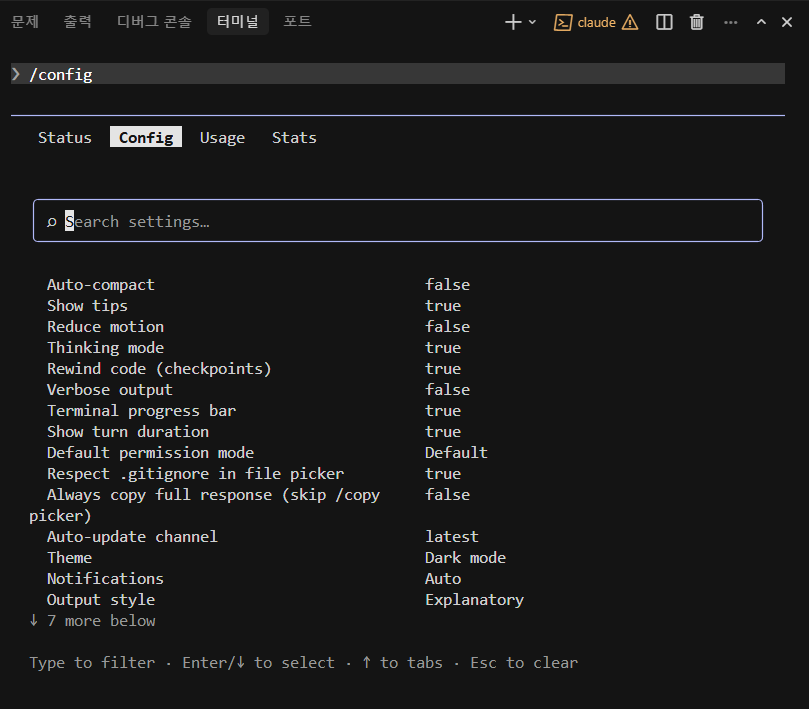Maximize panel with the up chevron
The height and width of the screenshot is (709, 809).
(762, 22)
